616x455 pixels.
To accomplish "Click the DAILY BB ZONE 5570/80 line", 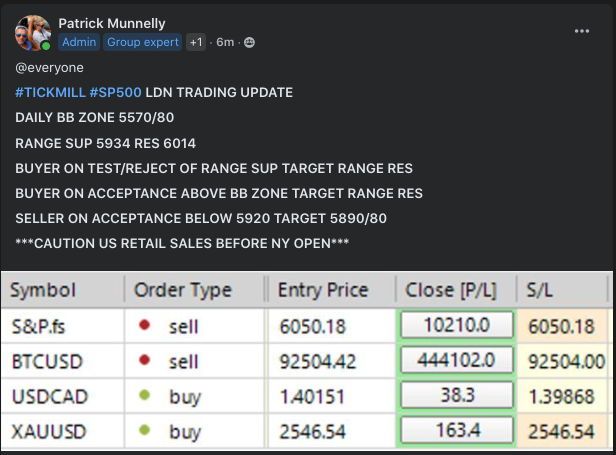I will 94,117.
